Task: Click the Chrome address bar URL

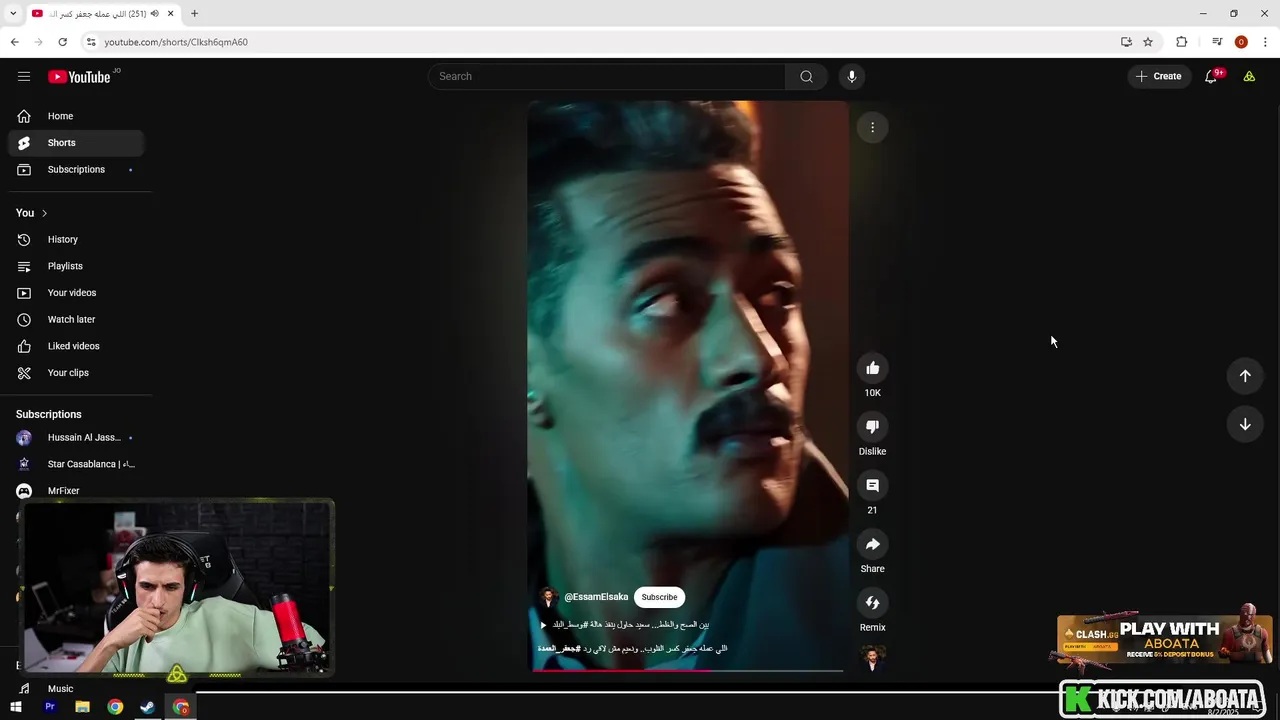Action: (176, 42)
